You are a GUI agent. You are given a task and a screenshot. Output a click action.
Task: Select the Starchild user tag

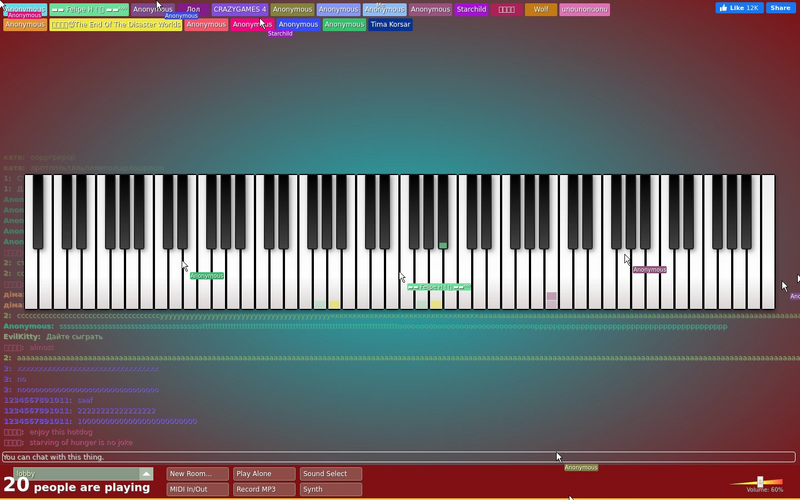[x=471, y=10]
